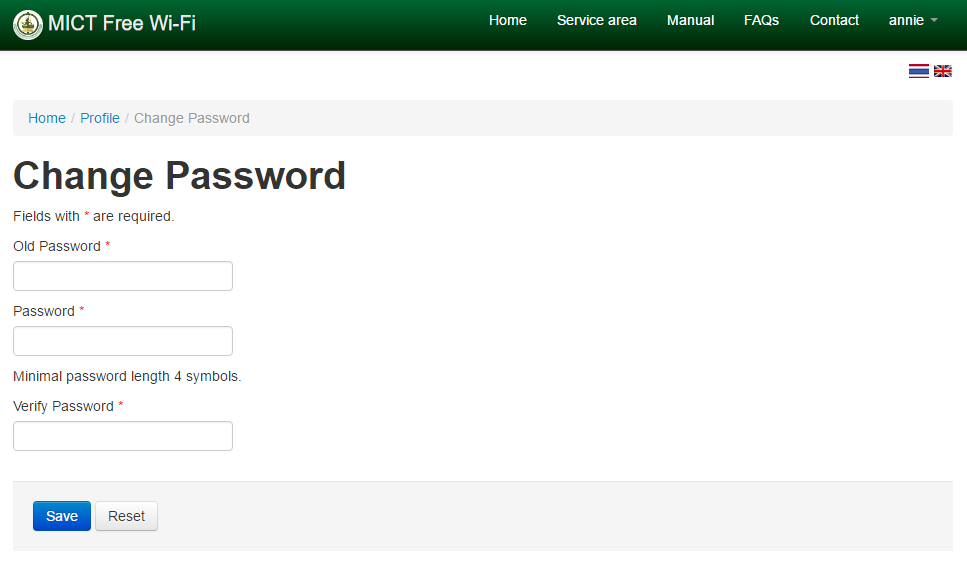
Task: Open FAQs from the top navigation
Action: tap(761, 20)
